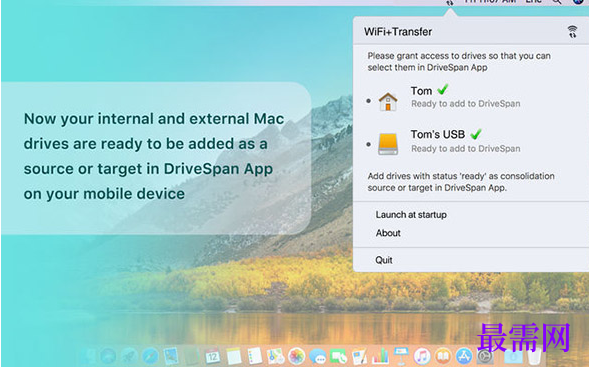
Task: Select the Tom drive name
Action: (421, 91)
